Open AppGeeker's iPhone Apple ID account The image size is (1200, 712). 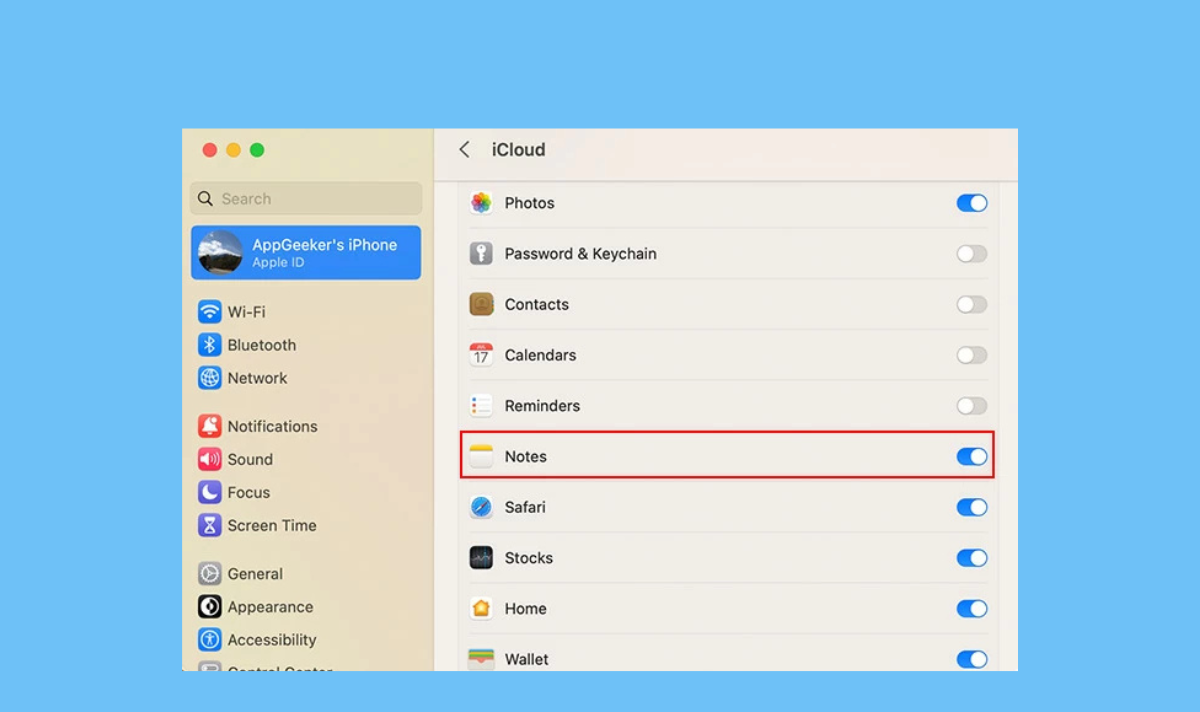coord(306,252)
